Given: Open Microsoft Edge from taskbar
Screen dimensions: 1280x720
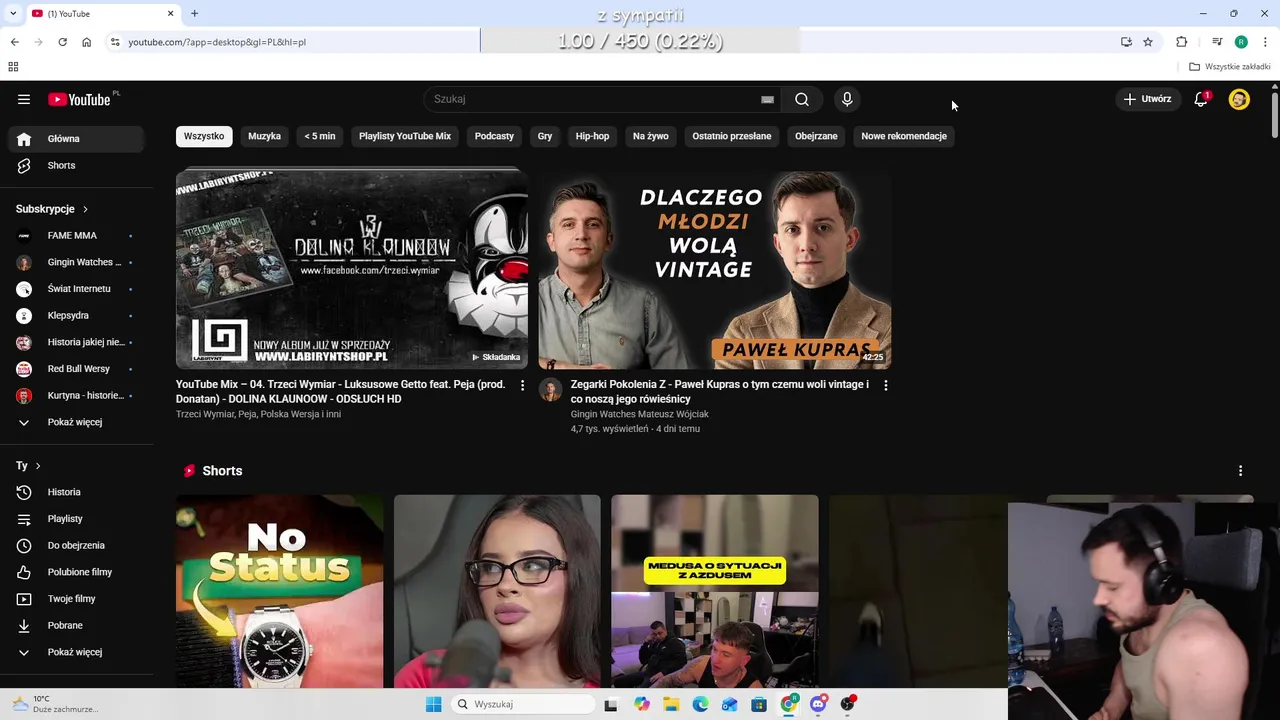Looking at the screenshot, I should pyautogui.click(x=701, y=704).
